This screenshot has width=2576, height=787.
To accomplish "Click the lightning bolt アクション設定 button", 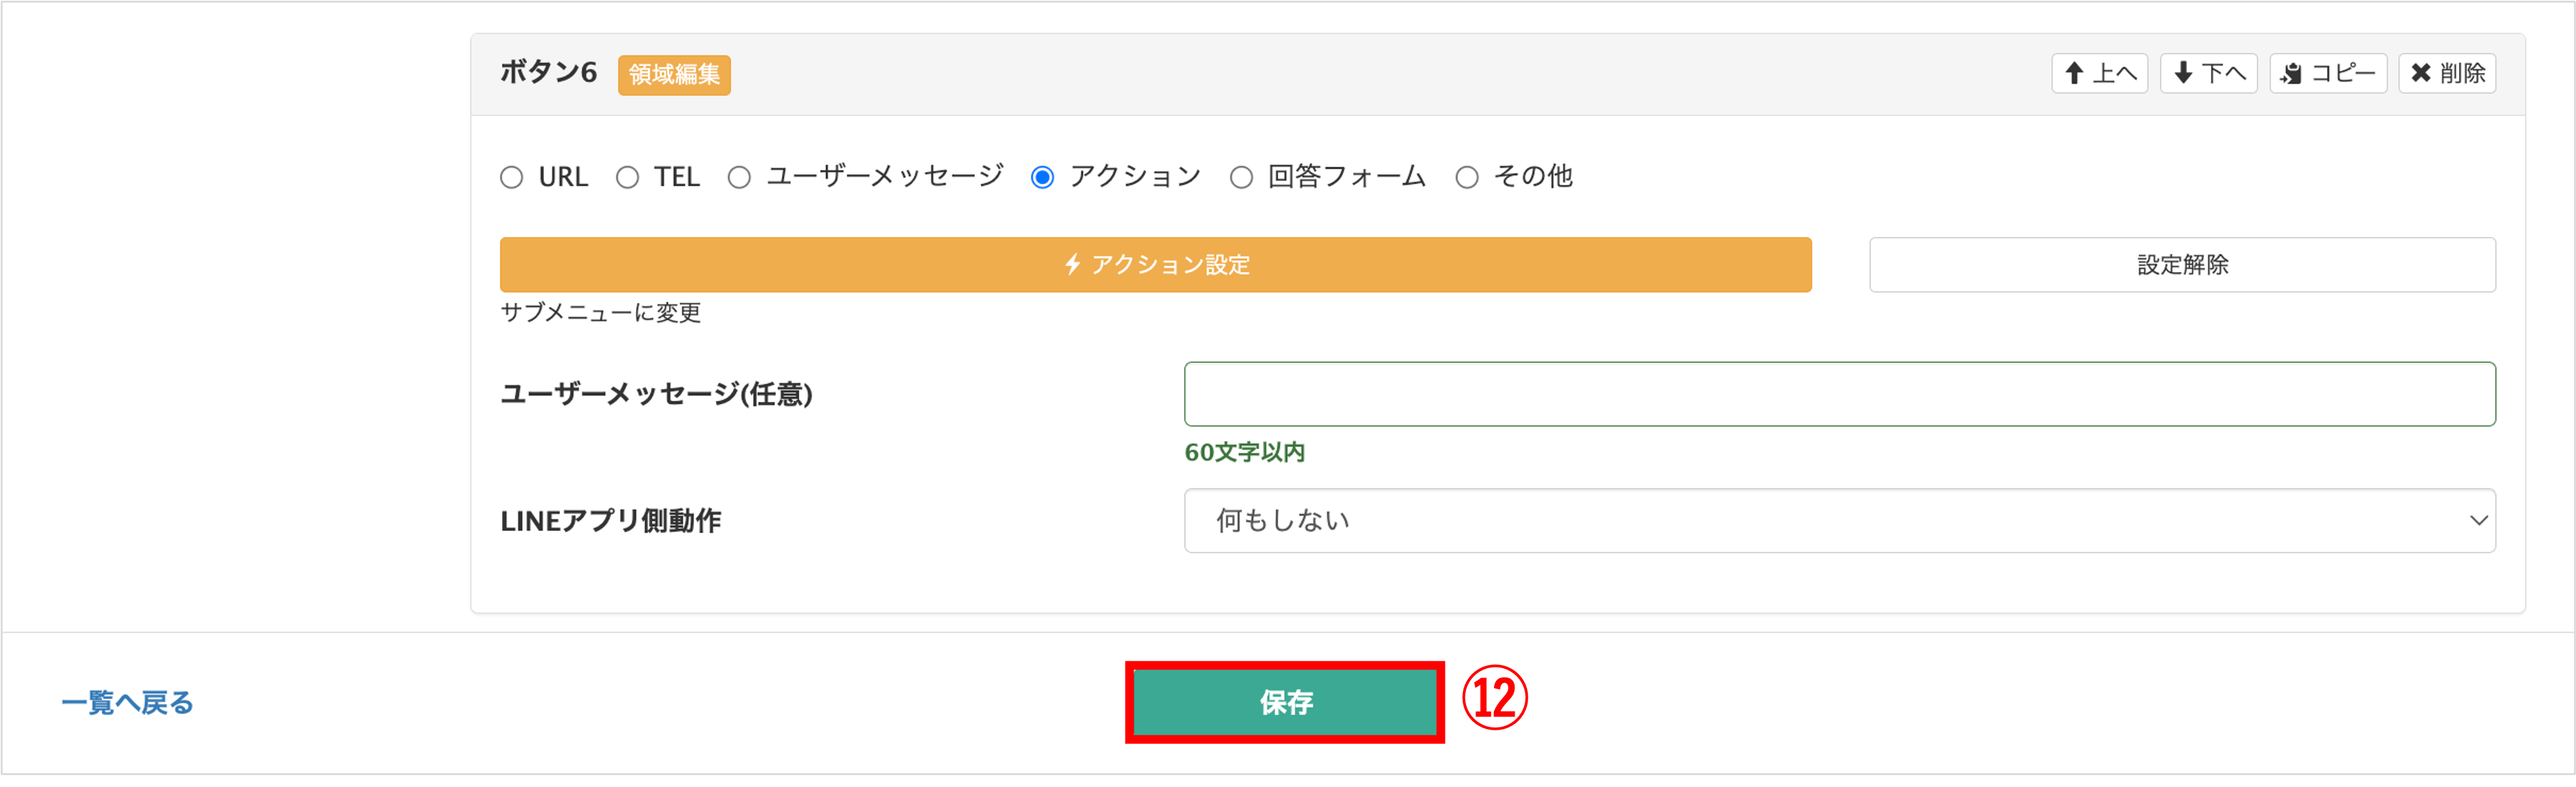I will (1155, 265).
